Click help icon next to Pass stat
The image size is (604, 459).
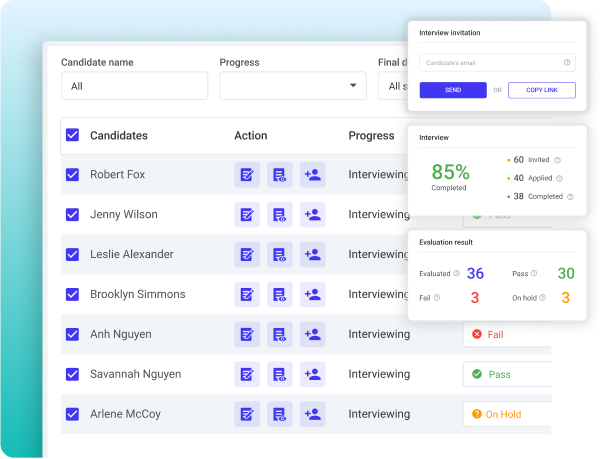534,273
